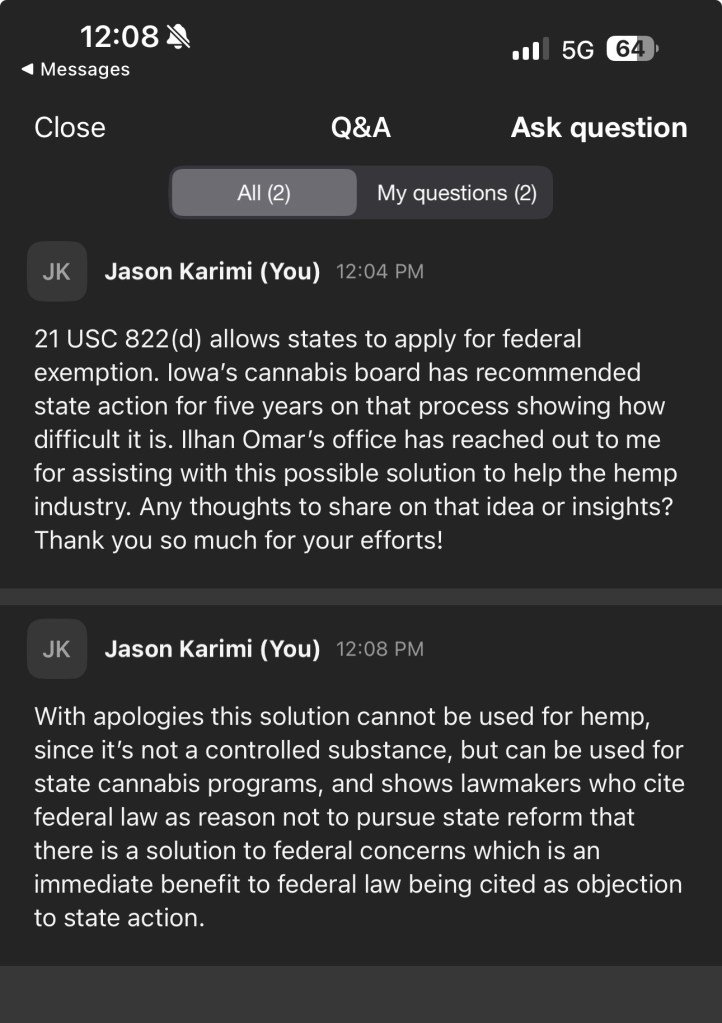The image size is (722, 1023).
Task: Tap JK avatar on the 12:04 PM question
Action: pyautogui.click(x=57, y=271)
